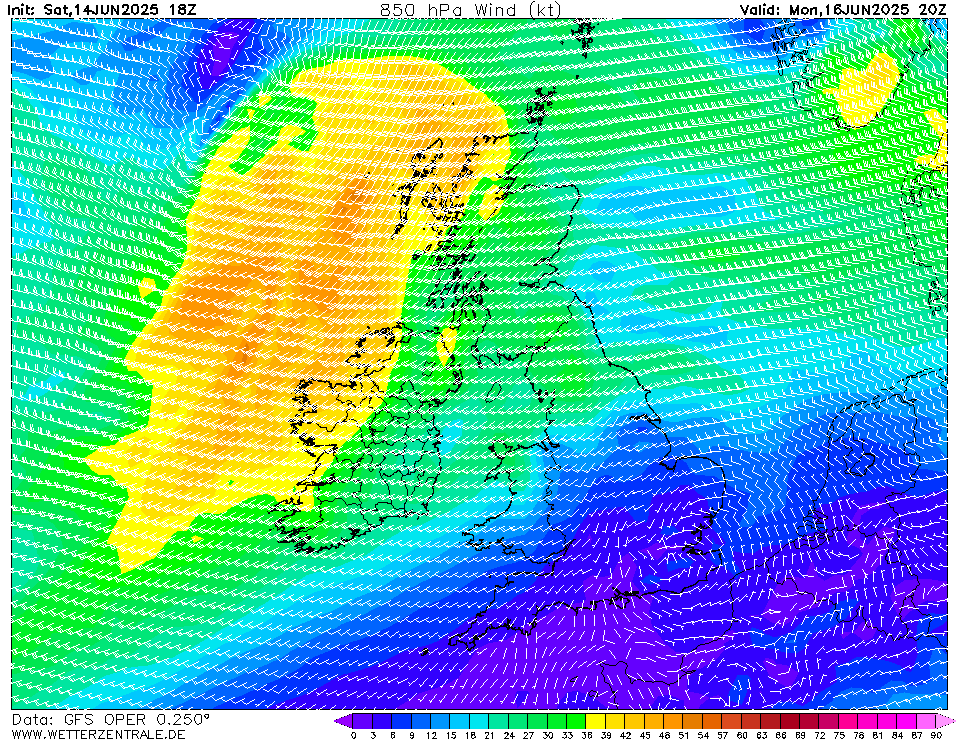
Task: Click the WWW.WETTERZENTRALE.DE website text
Action: [98, 734]
